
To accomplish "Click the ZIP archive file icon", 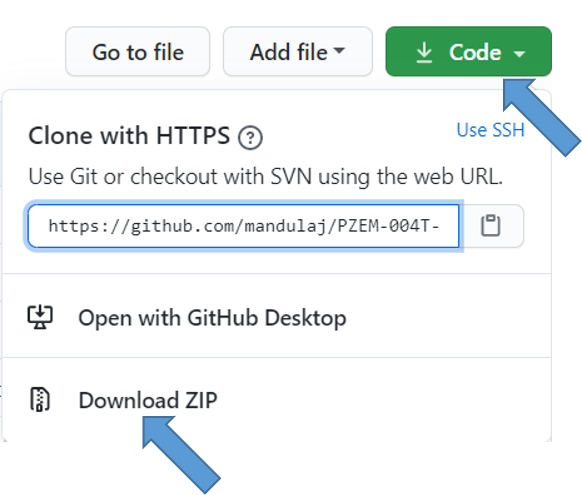I will pyautogui.click(x=40, y=399).
